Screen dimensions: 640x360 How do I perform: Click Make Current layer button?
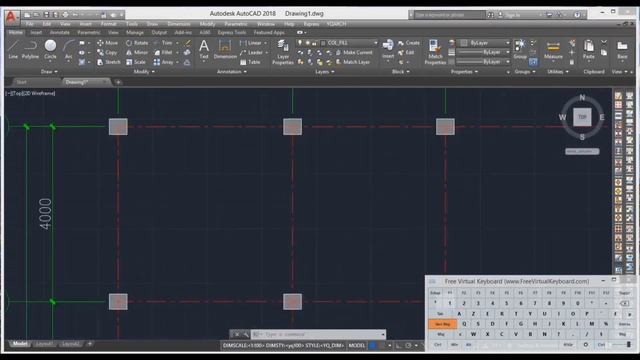click(x=354, y=53)
